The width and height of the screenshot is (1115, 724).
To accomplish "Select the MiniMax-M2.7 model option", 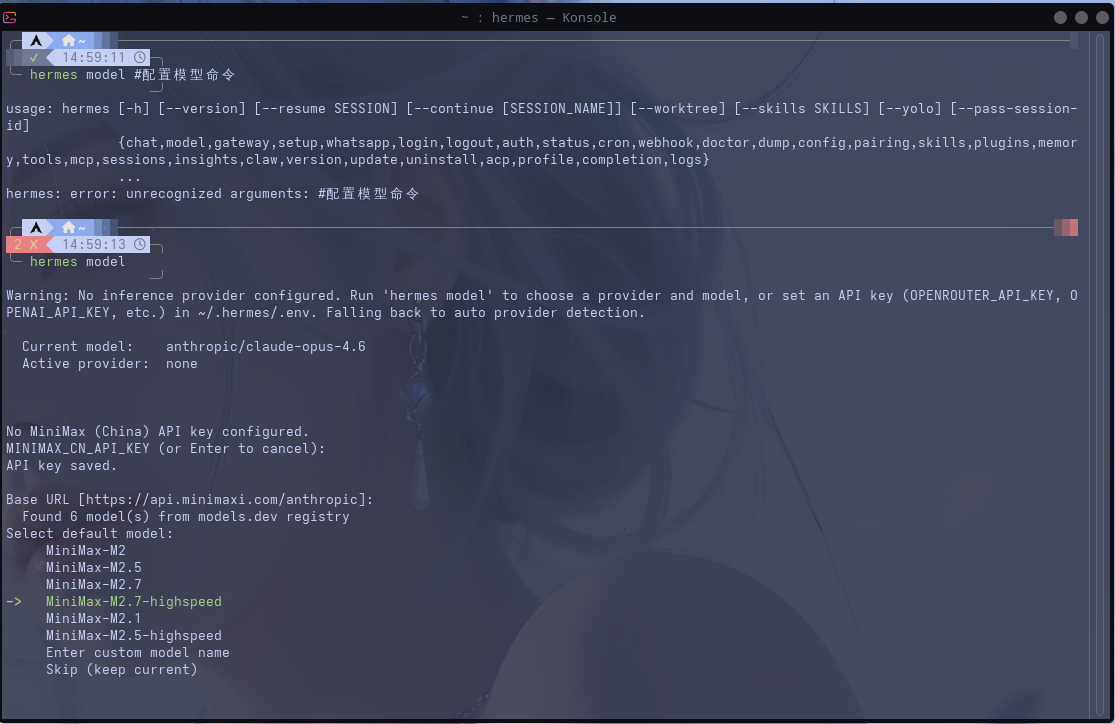I will pos(94,585).
